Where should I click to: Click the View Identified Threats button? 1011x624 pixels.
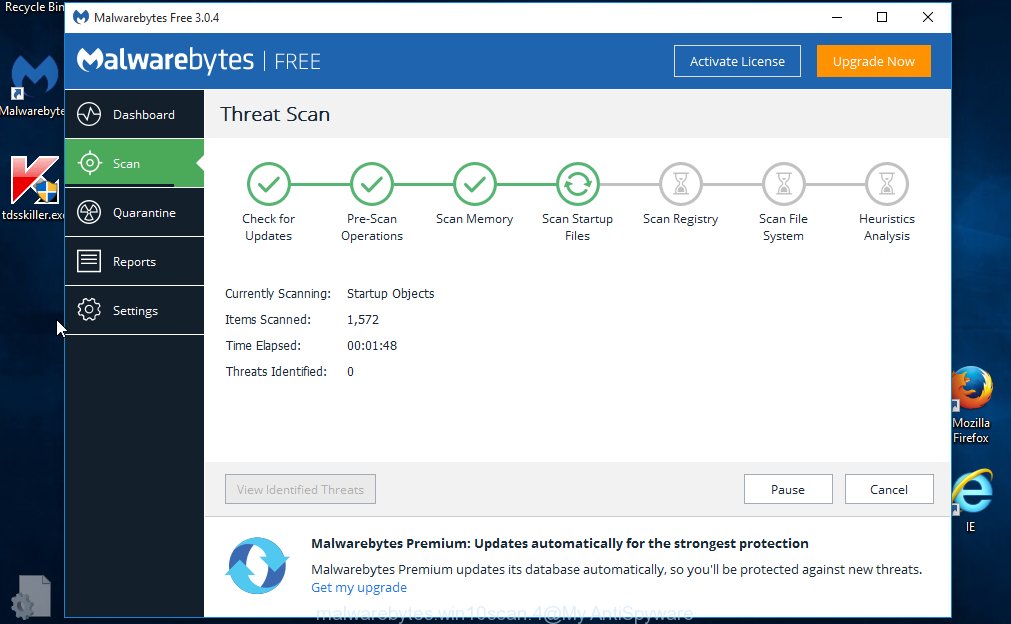click(x=300, y=489)
